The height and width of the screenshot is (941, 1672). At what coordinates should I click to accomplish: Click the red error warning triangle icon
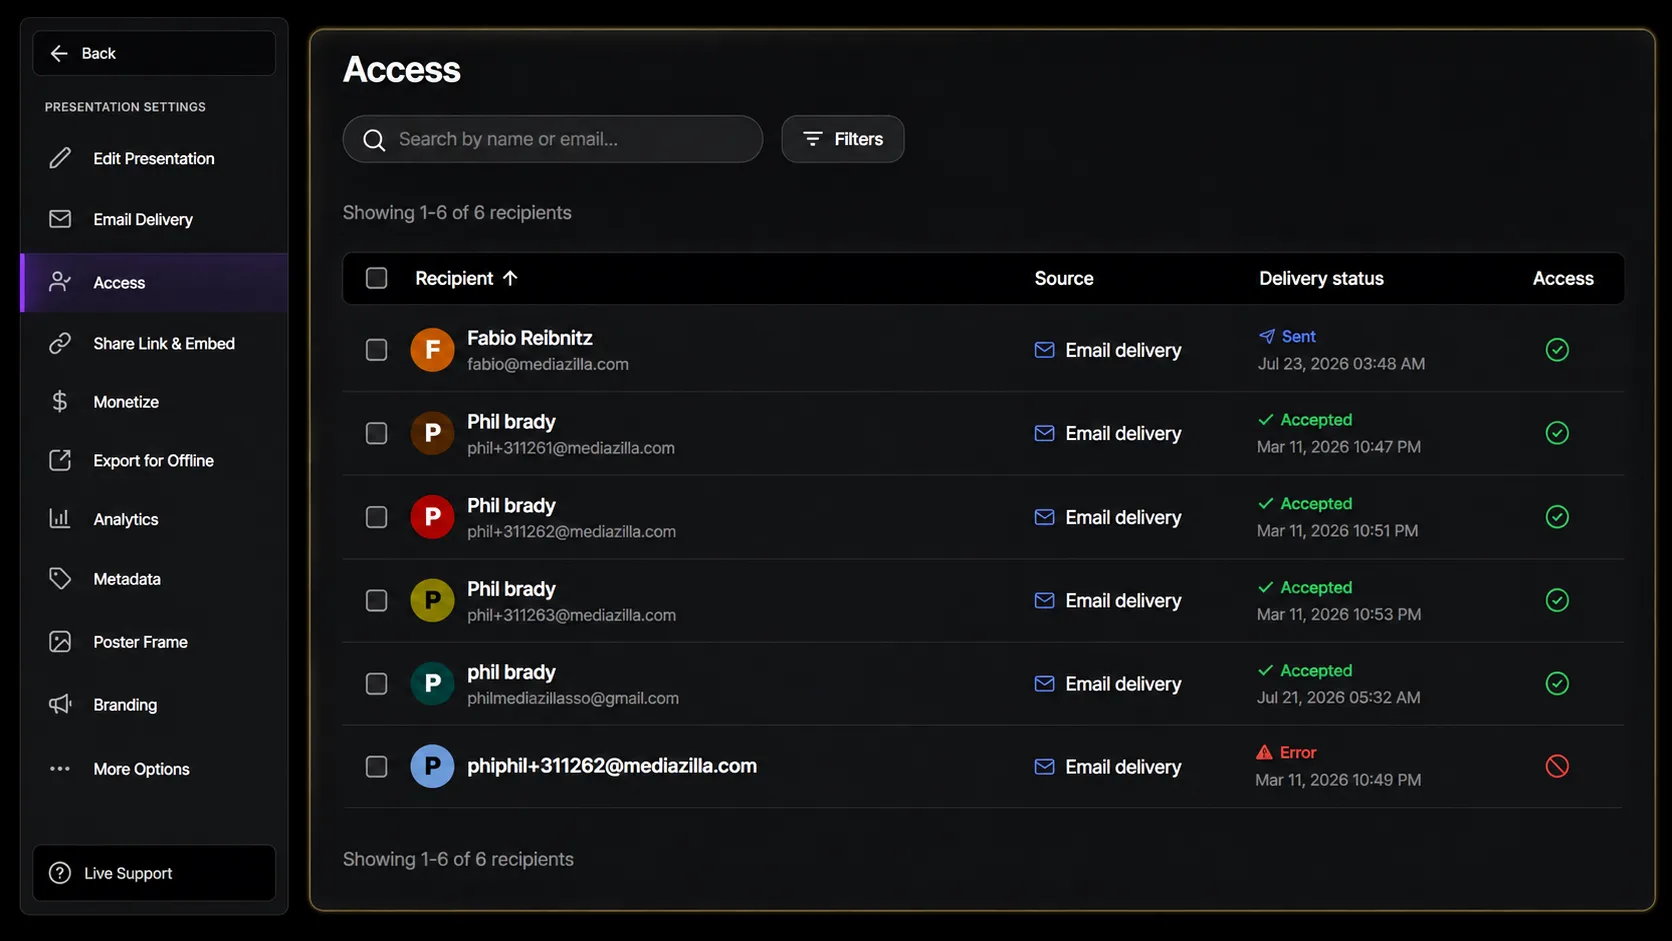[1264, 752]
